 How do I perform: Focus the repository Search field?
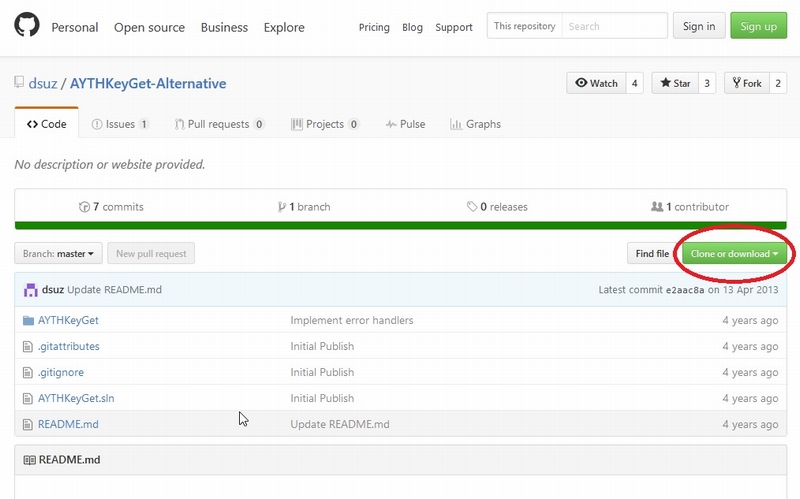(614, 26)
